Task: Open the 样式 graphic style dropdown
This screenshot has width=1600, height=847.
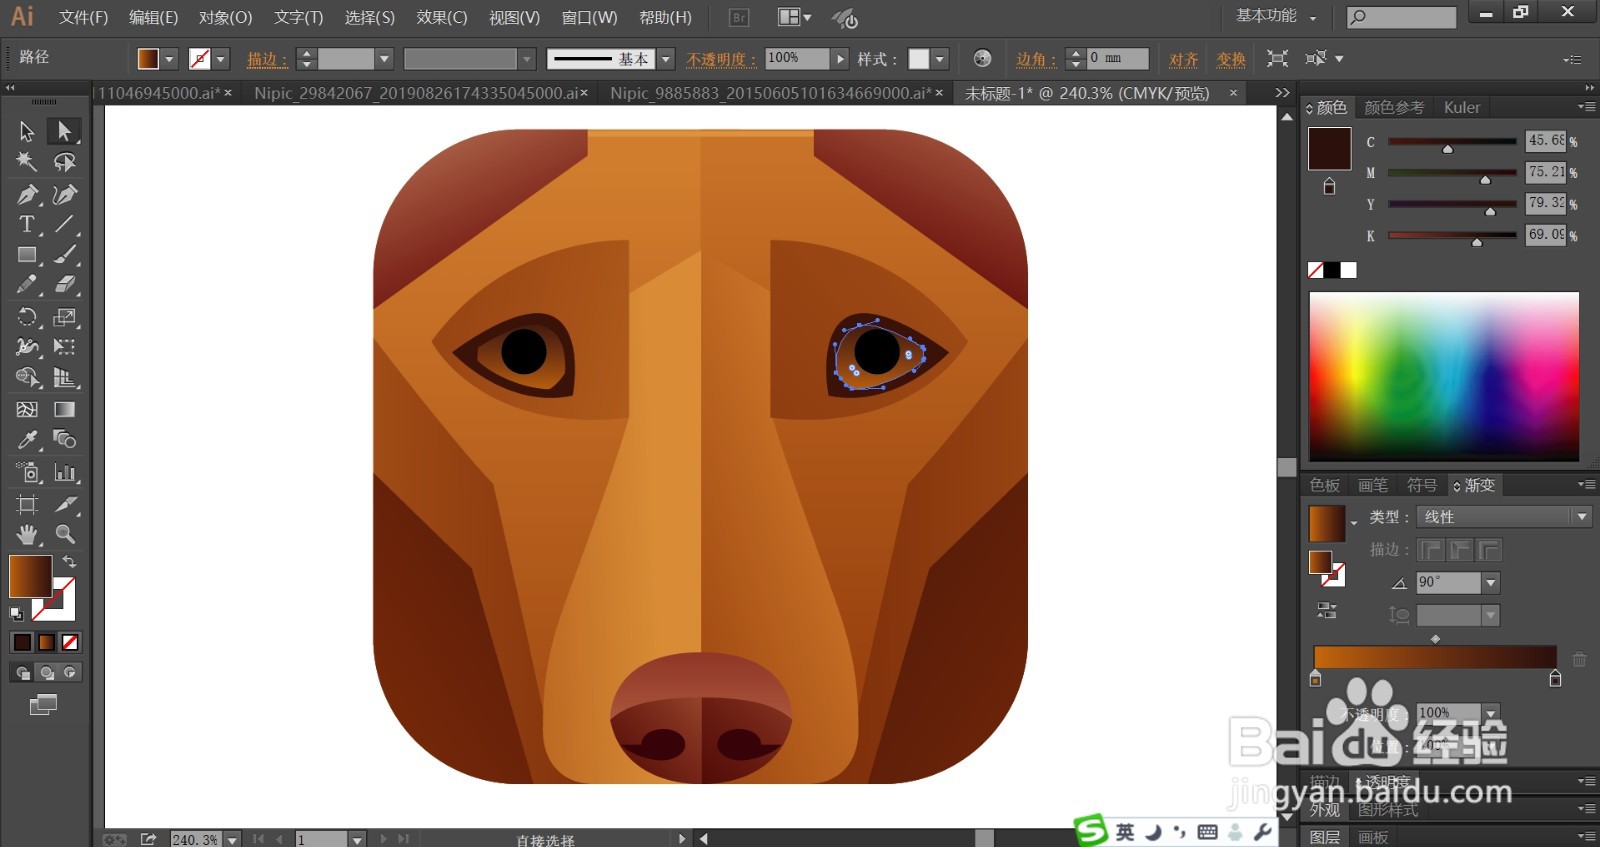Action: 940,59
